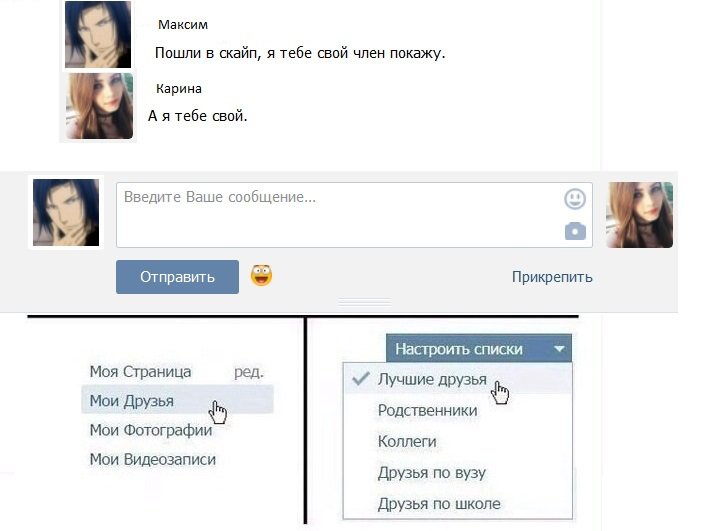Open Карина's profile photo beside message box
This screenshot has width=705, height=531.
click(639, 215)
